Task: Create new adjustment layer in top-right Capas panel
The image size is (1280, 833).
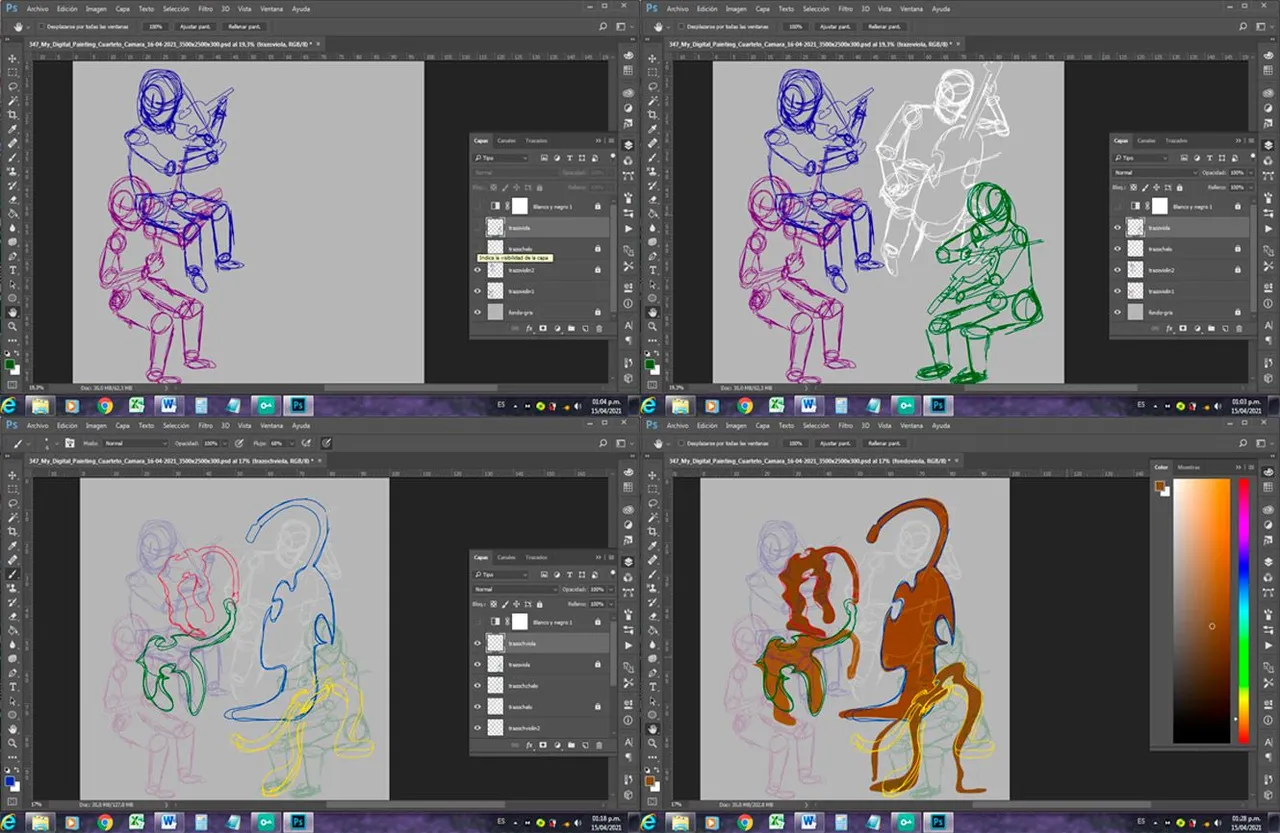Action: (x=1197, y=327)
